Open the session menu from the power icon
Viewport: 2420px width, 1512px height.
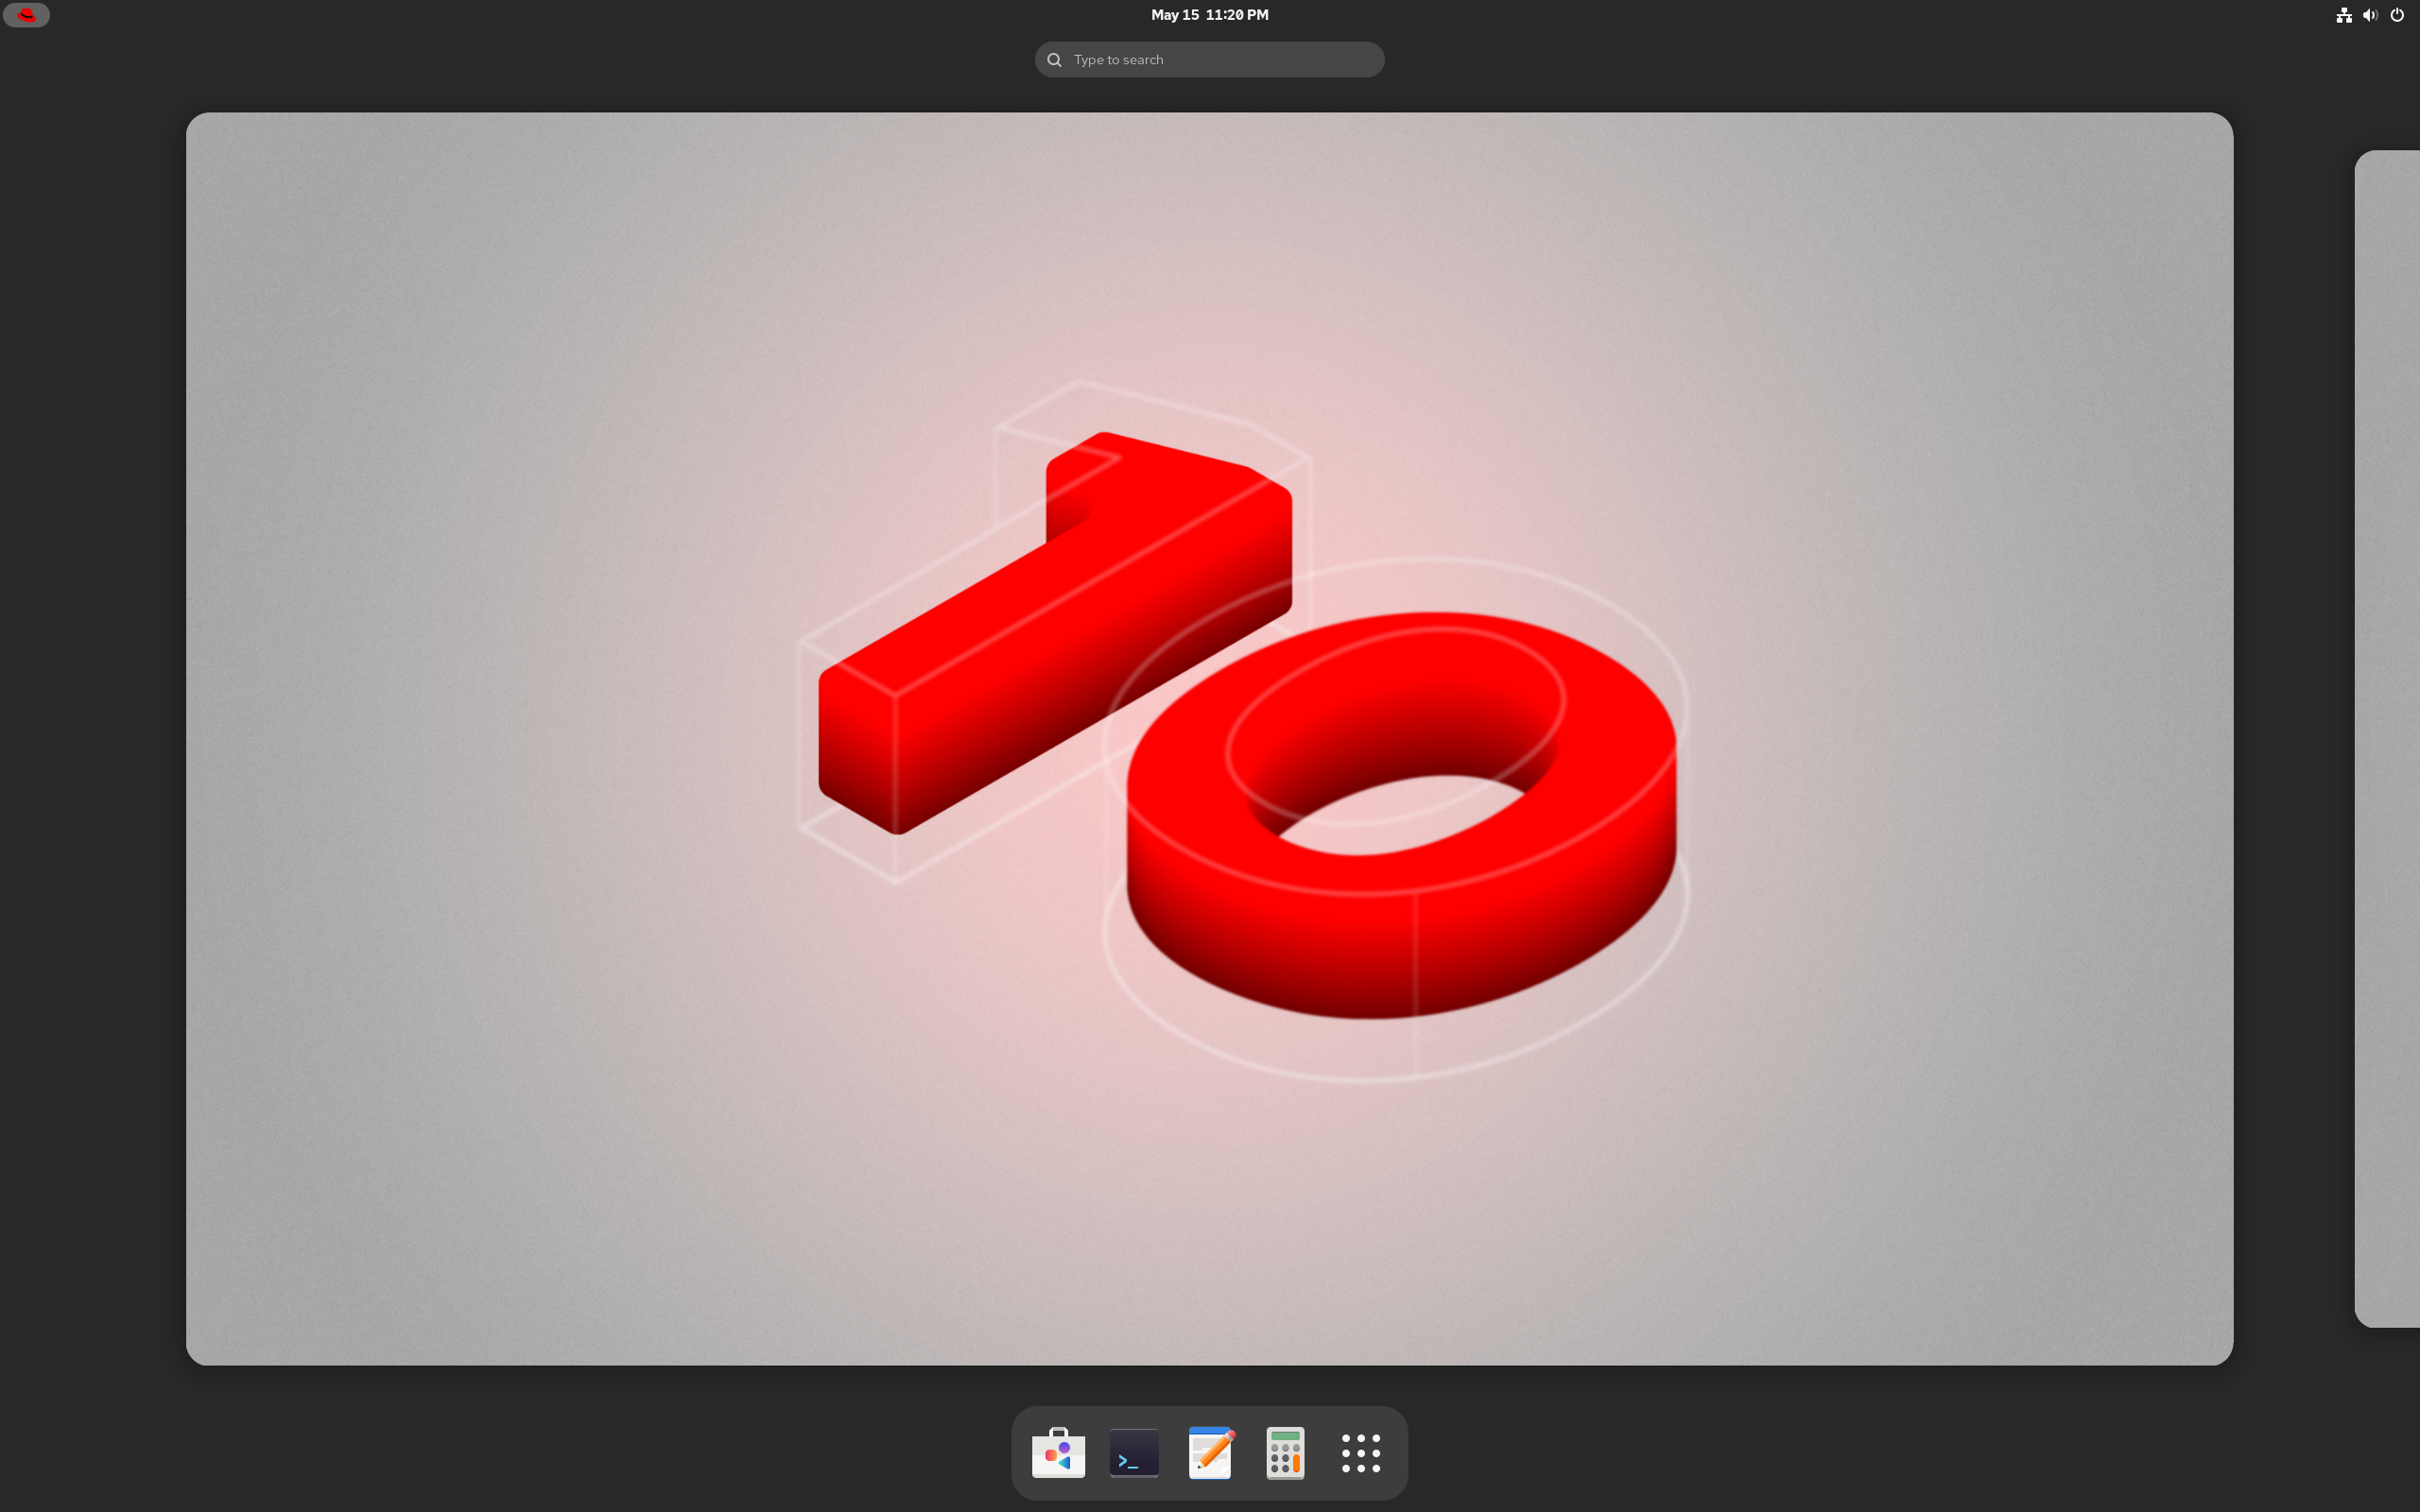point(2396,14)
